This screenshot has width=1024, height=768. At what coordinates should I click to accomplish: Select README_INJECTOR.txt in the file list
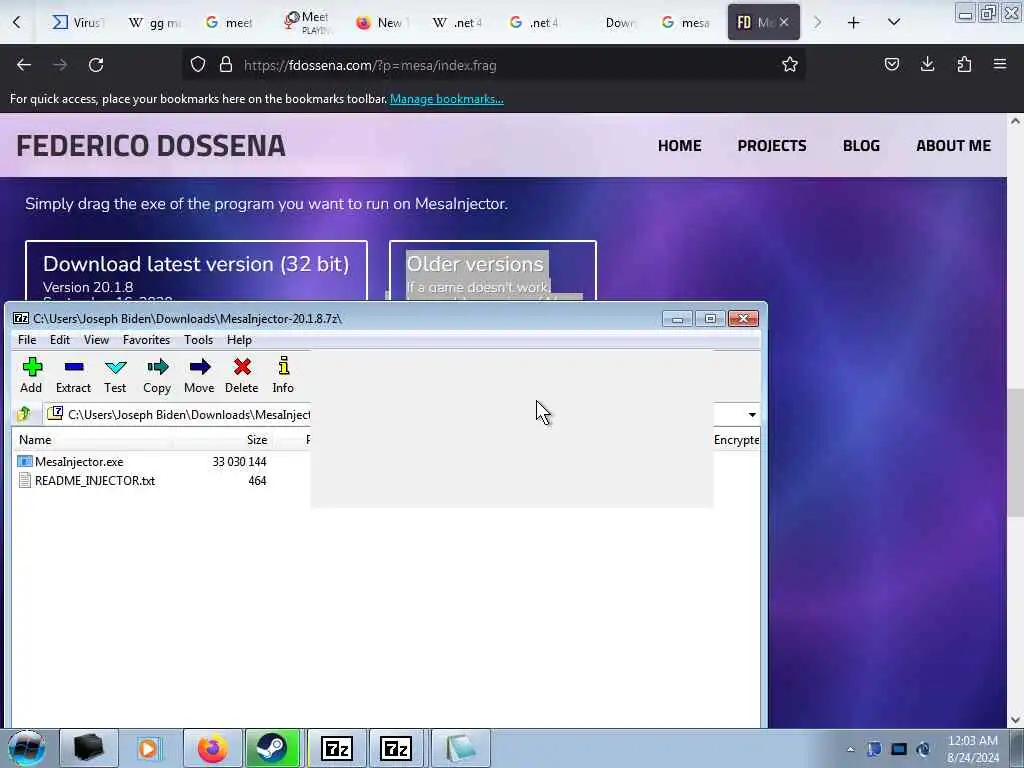[x=95, y=481]
